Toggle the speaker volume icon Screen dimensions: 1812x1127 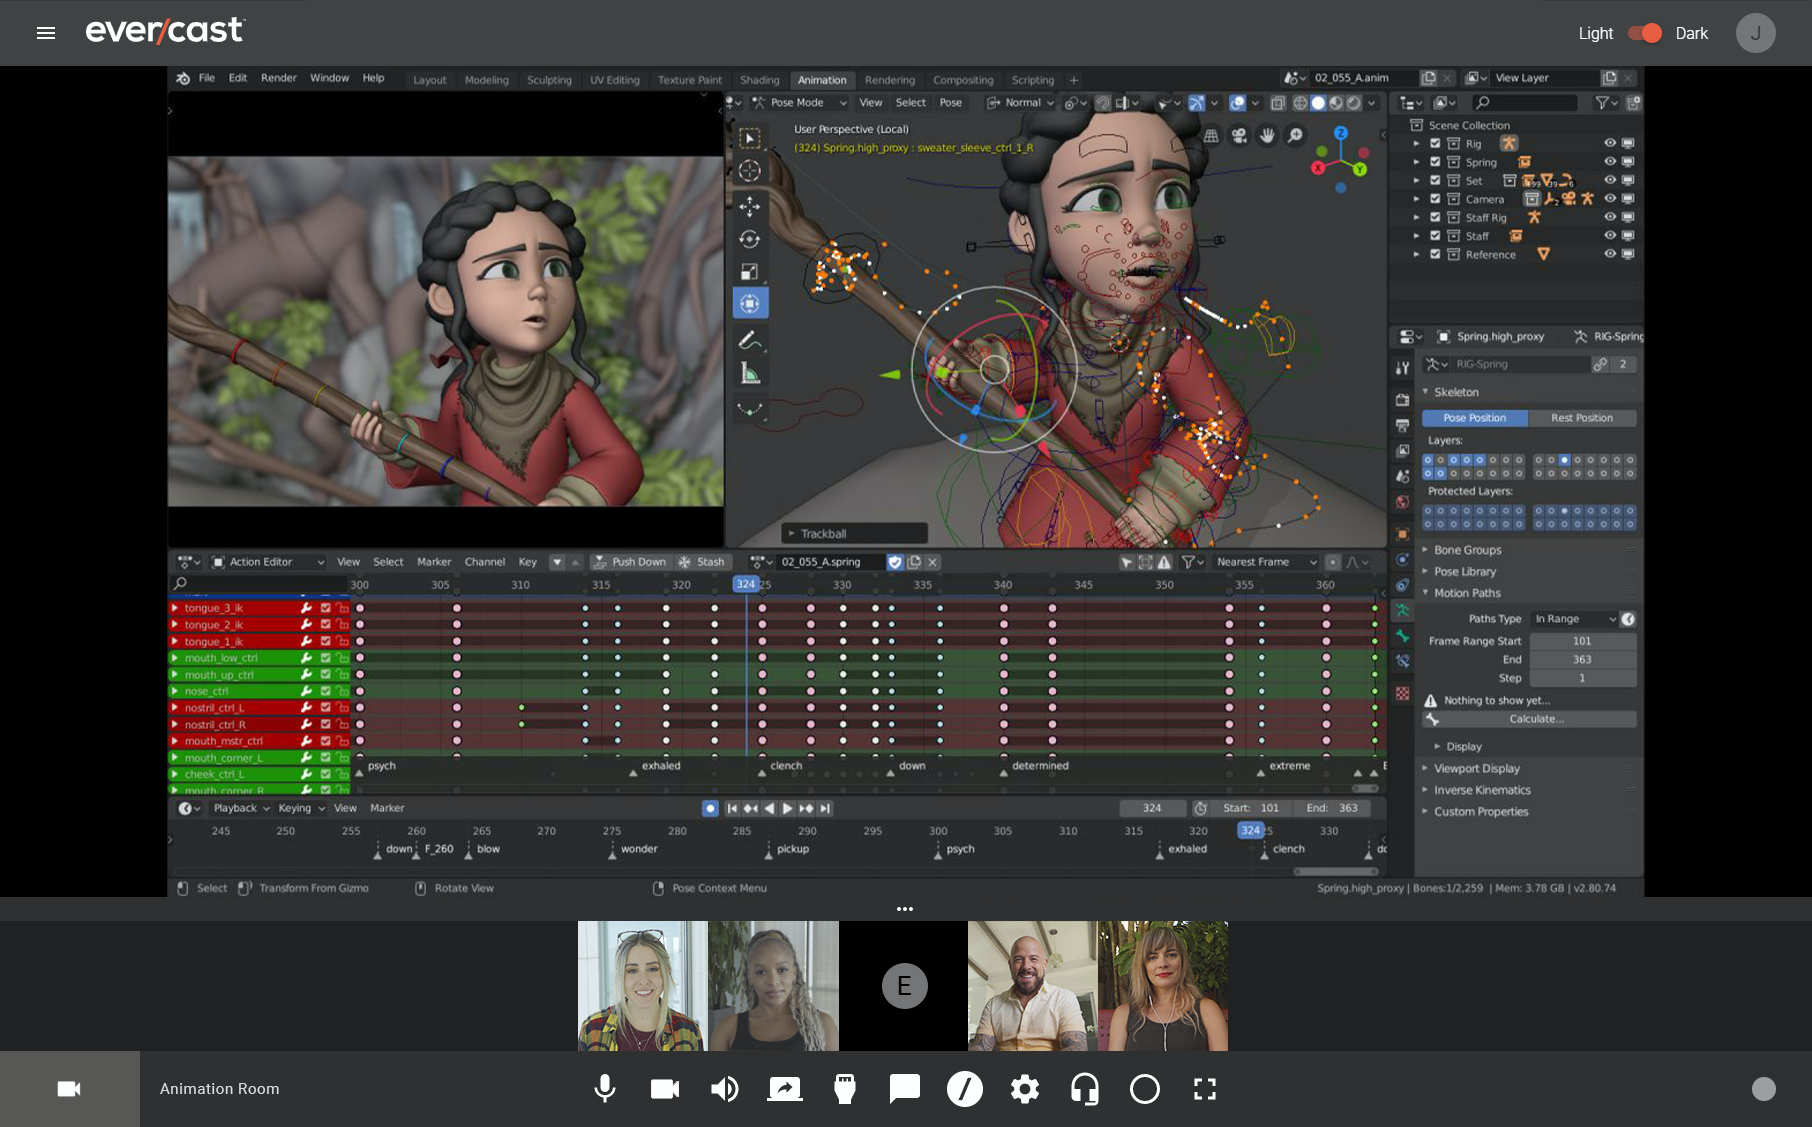click(x=725, y=1089)
